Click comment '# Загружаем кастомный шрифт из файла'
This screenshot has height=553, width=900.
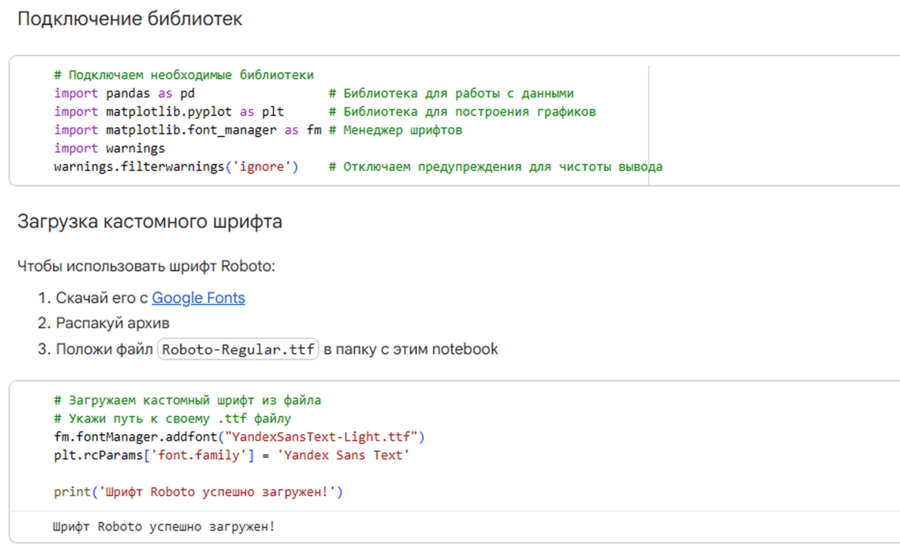pos(187,400)
